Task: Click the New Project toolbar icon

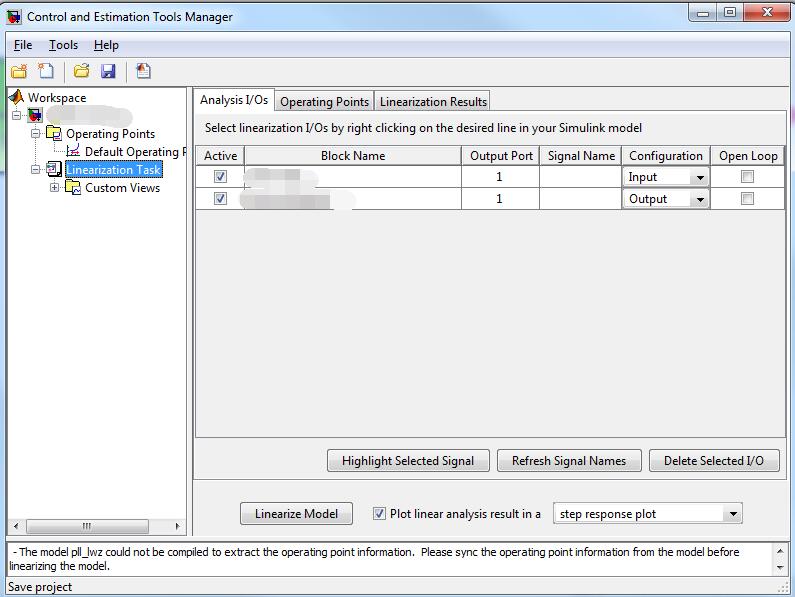Action: tap(19, 71)
